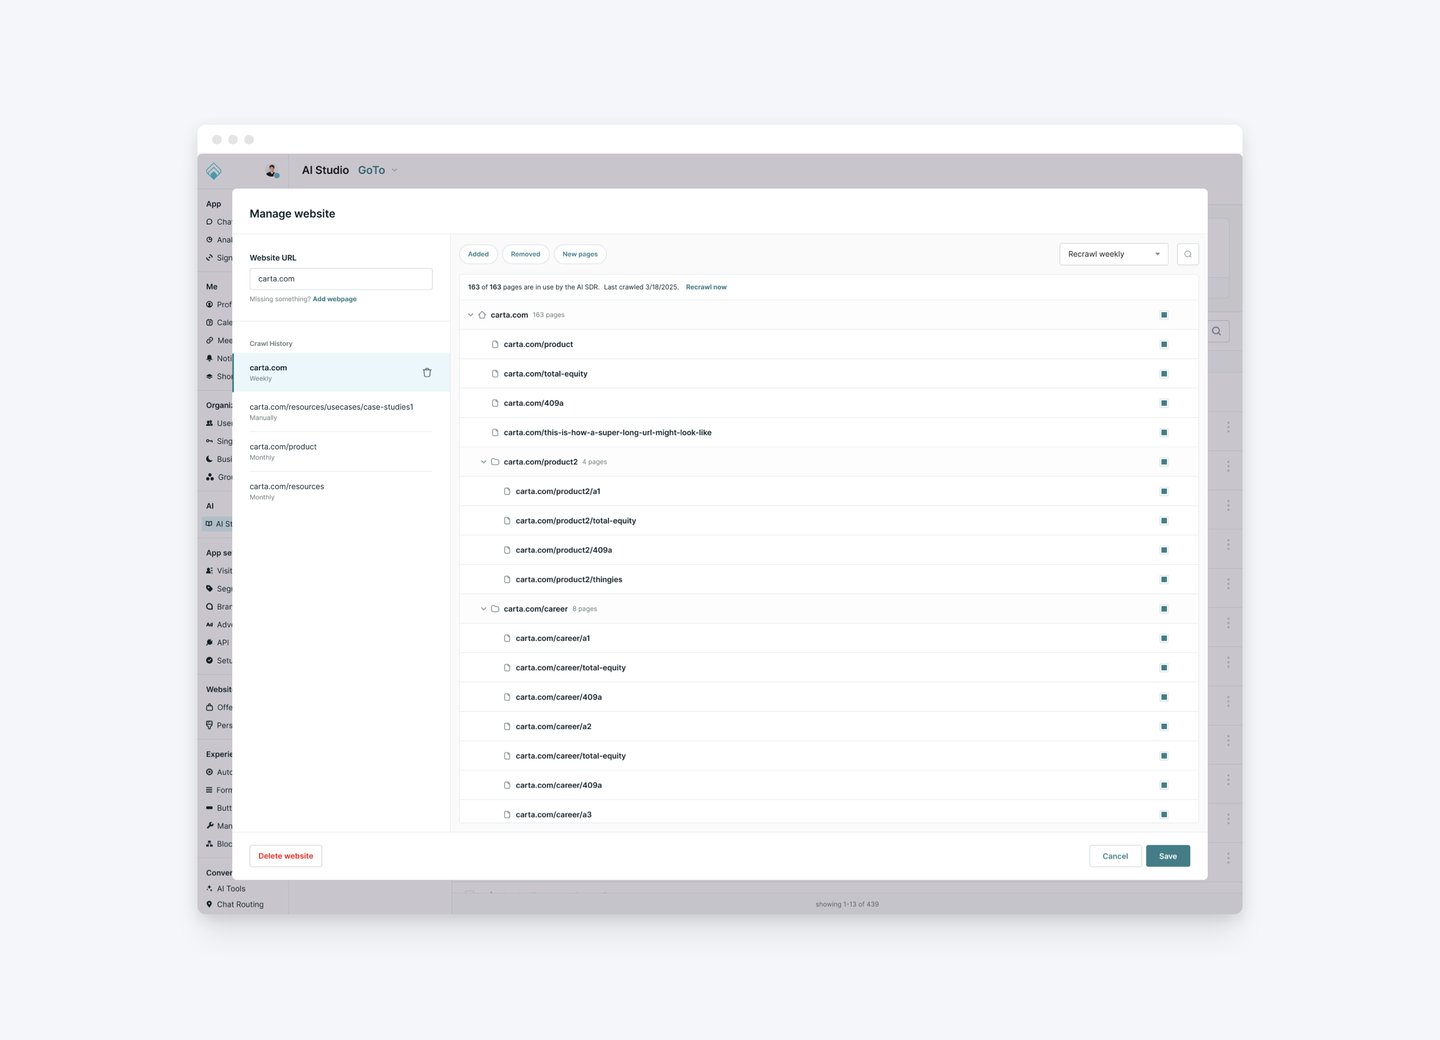Click the page icon for carta.com/career/a3
This screenshot has width=1440, height=1040.
coord(507,815)
